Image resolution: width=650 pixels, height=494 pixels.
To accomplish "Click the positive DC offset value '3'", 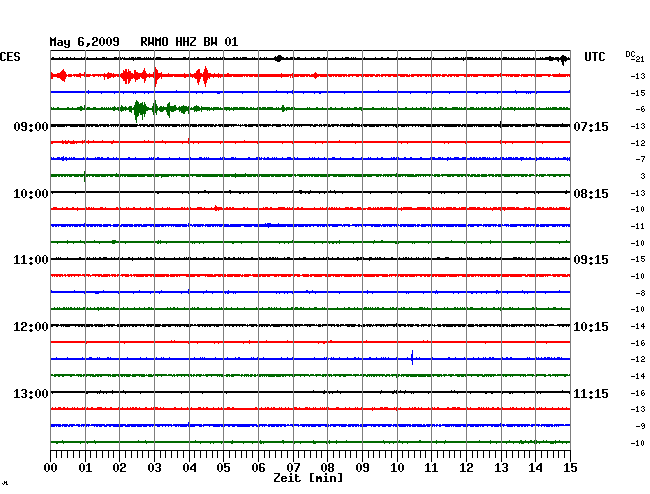I will (643, 176).
